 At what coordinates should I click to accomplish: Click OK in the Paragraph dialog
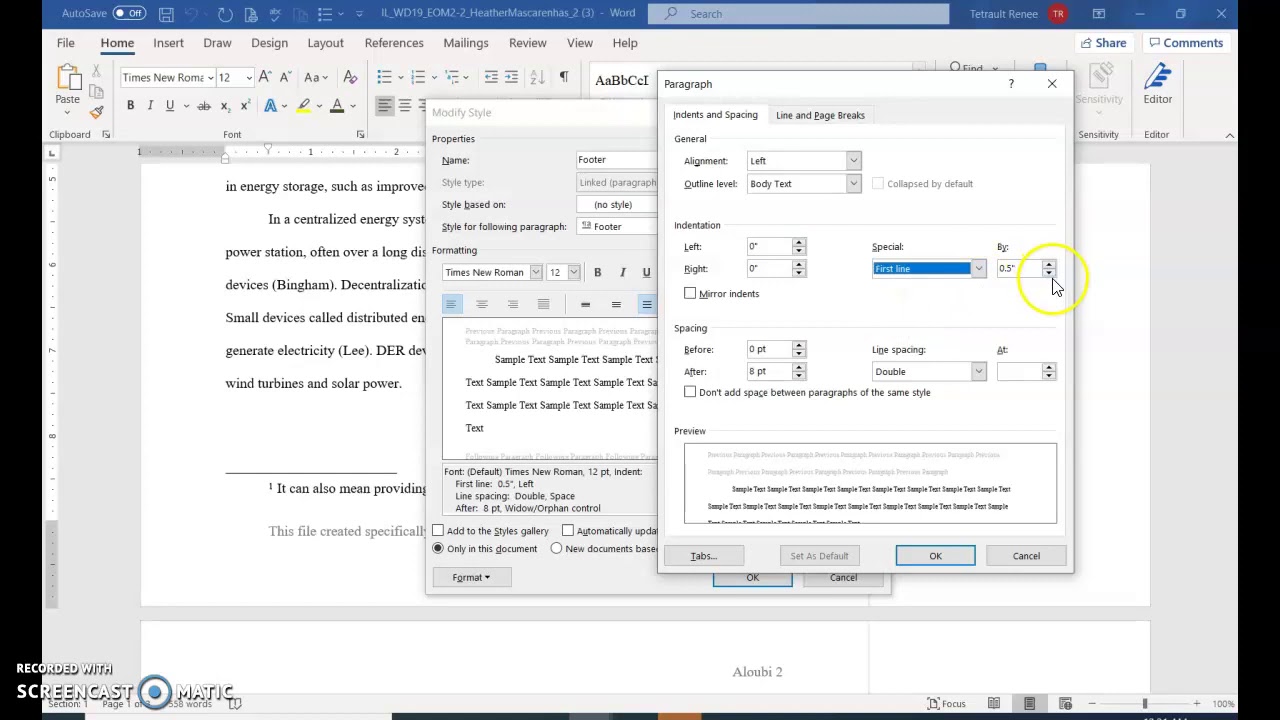tap(935, 556)
